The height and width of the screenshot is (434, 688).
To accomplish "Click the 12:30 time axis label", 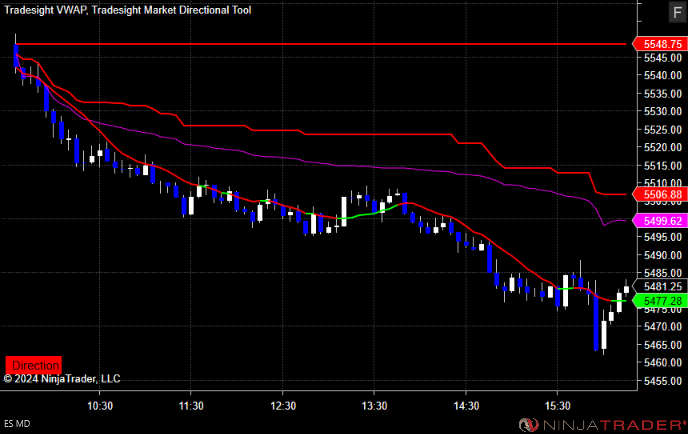I will click(x=283, y=406).
